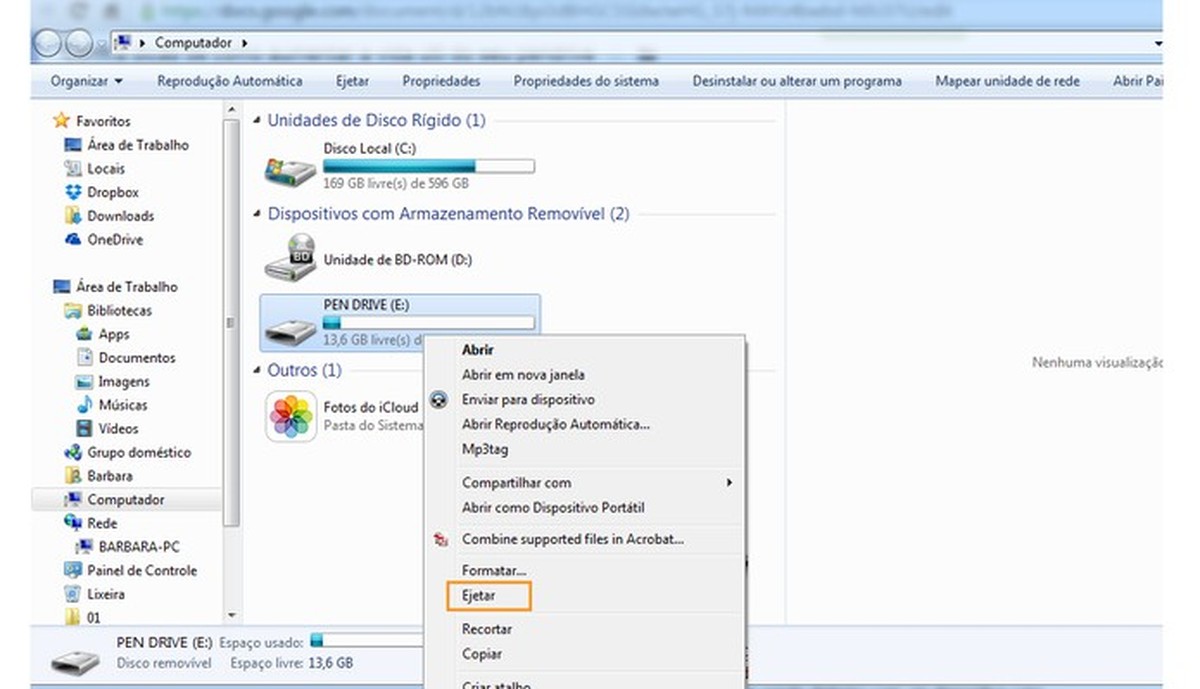Select Locais under Favoritos
The height and width of the screenshot is (689, 1200).
(x=106, y=169)
